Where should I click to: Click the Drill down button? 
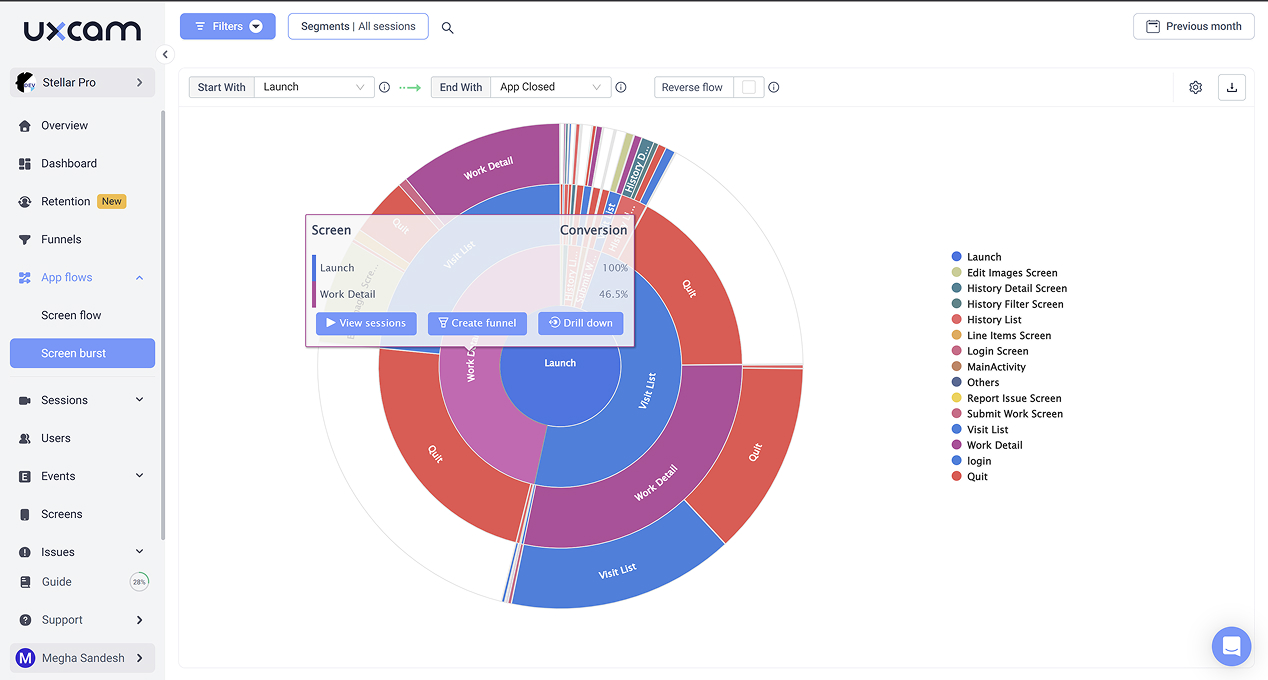pyautogui.click(x=580, y=323)
